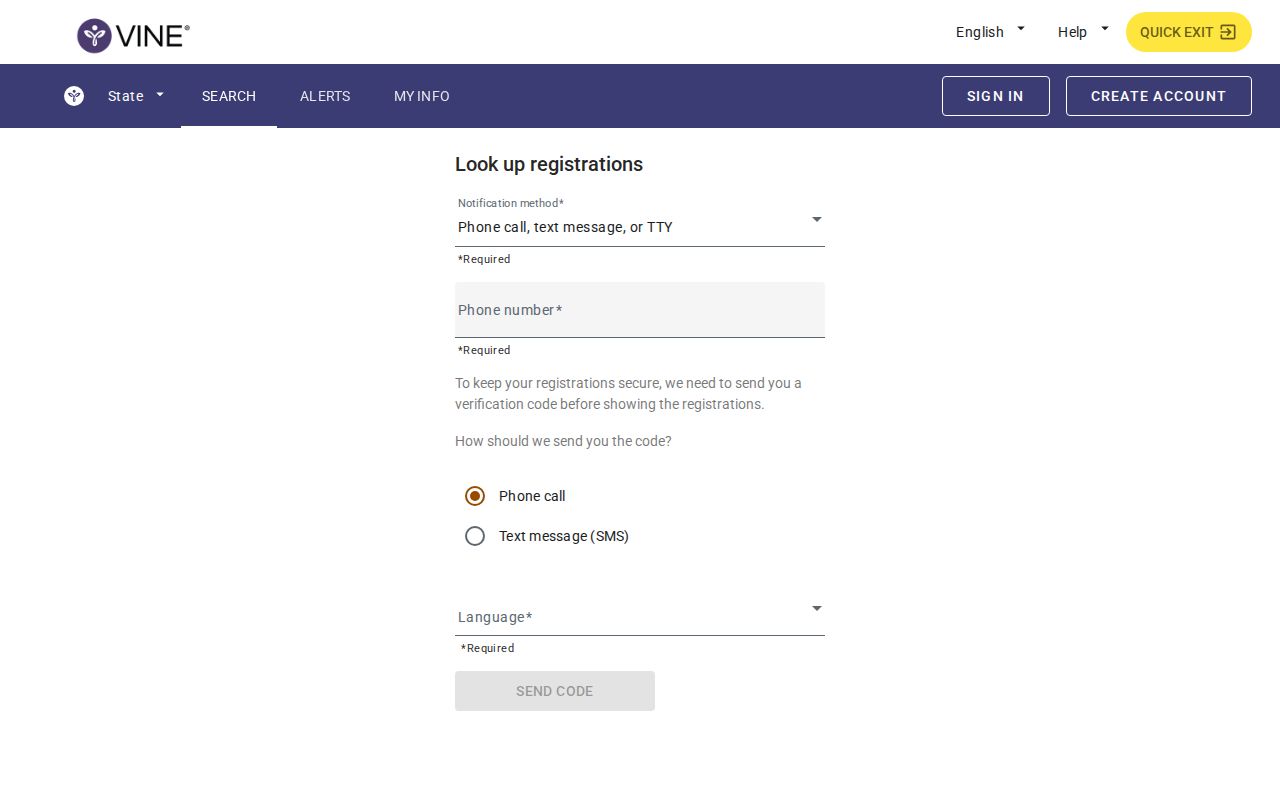Viewport: 1280px width, 800px height.
Task: Click the SEND CODE button
Action: [555, 691]
